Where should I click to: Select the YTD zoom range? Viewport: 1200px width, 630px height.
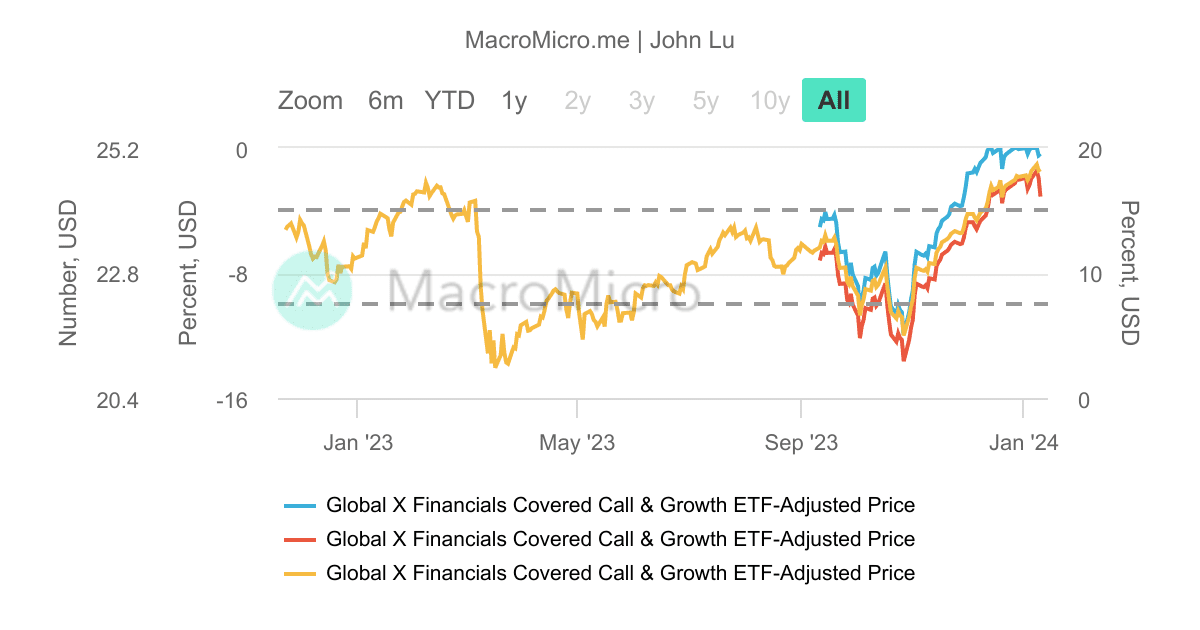coord(449,100)
